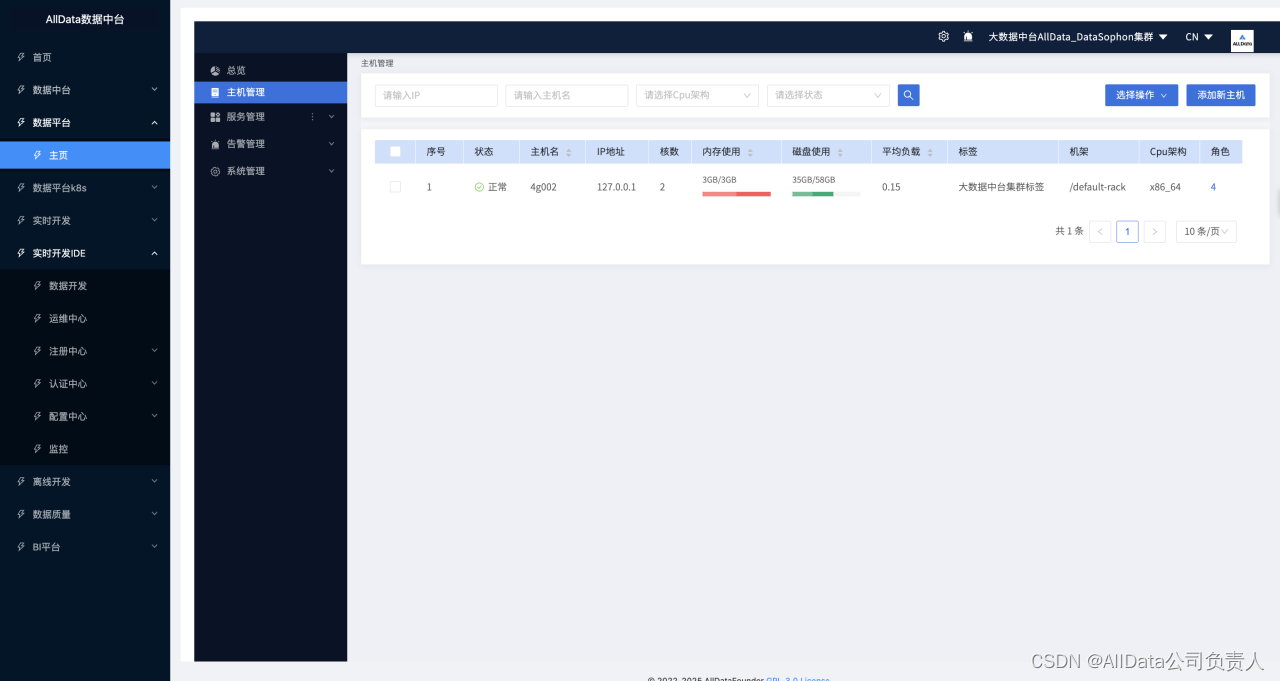This screenshot has height=681, width=1280.
Task: Expand the 注册中心 sidebar chevron
Action: [x=154, y=351]
